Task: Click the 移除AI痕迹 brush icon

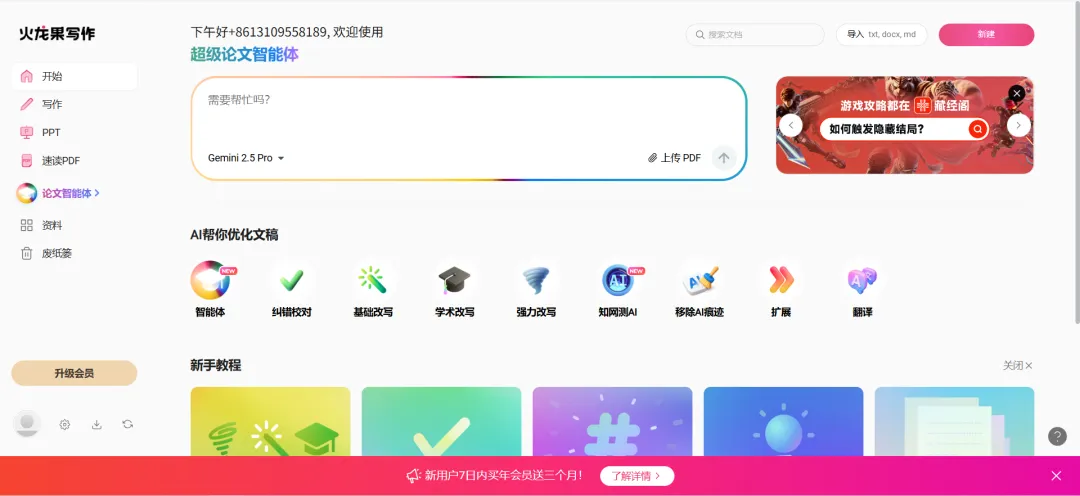Action: click(700, 280)
